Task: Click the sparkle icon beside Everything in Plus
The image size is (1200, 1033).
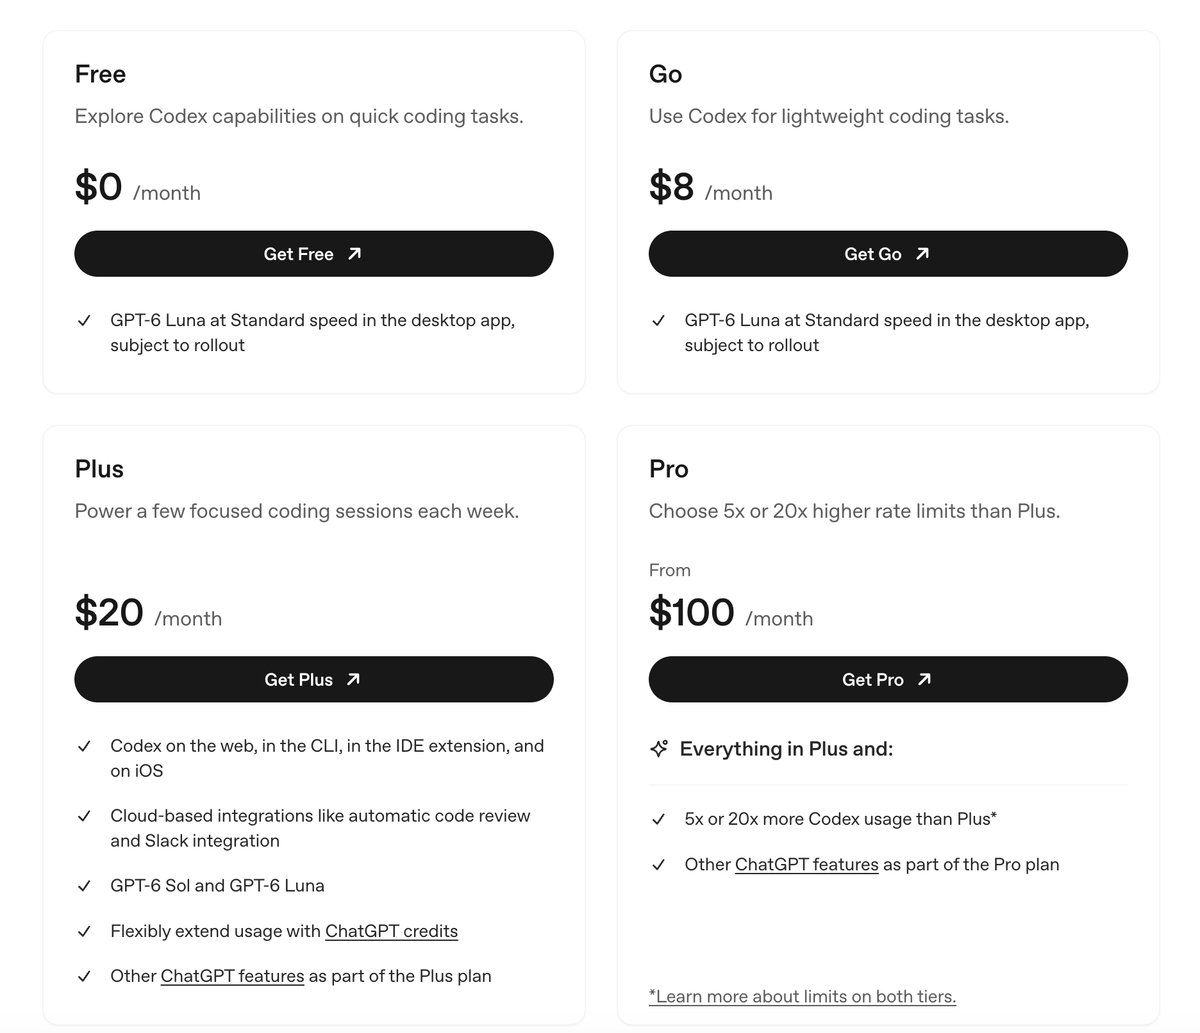Action: [659, 749]
